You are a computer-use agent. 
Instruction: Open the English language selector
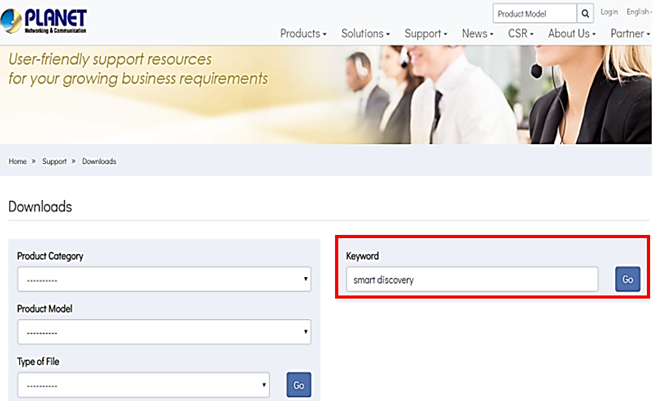tap(639, 12)
